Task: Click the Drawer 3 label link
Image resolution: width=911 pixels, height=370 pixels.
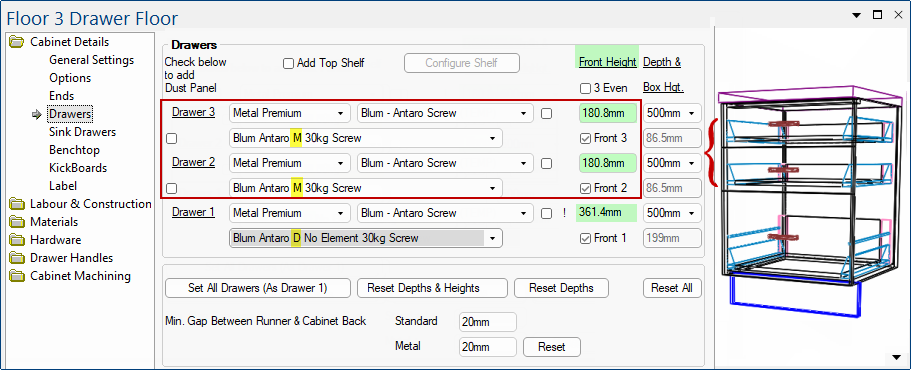Action: coord(193,113)
